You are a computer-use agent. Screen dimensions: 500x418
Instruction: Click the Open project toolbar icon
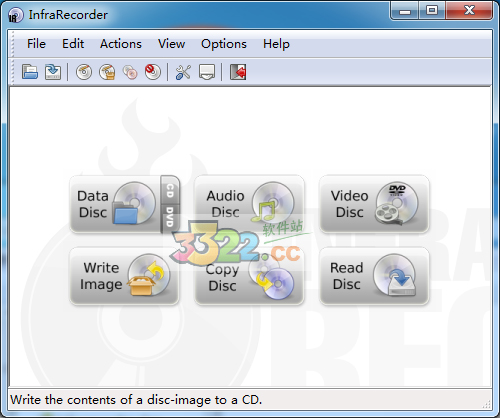[x=30, y=72]
